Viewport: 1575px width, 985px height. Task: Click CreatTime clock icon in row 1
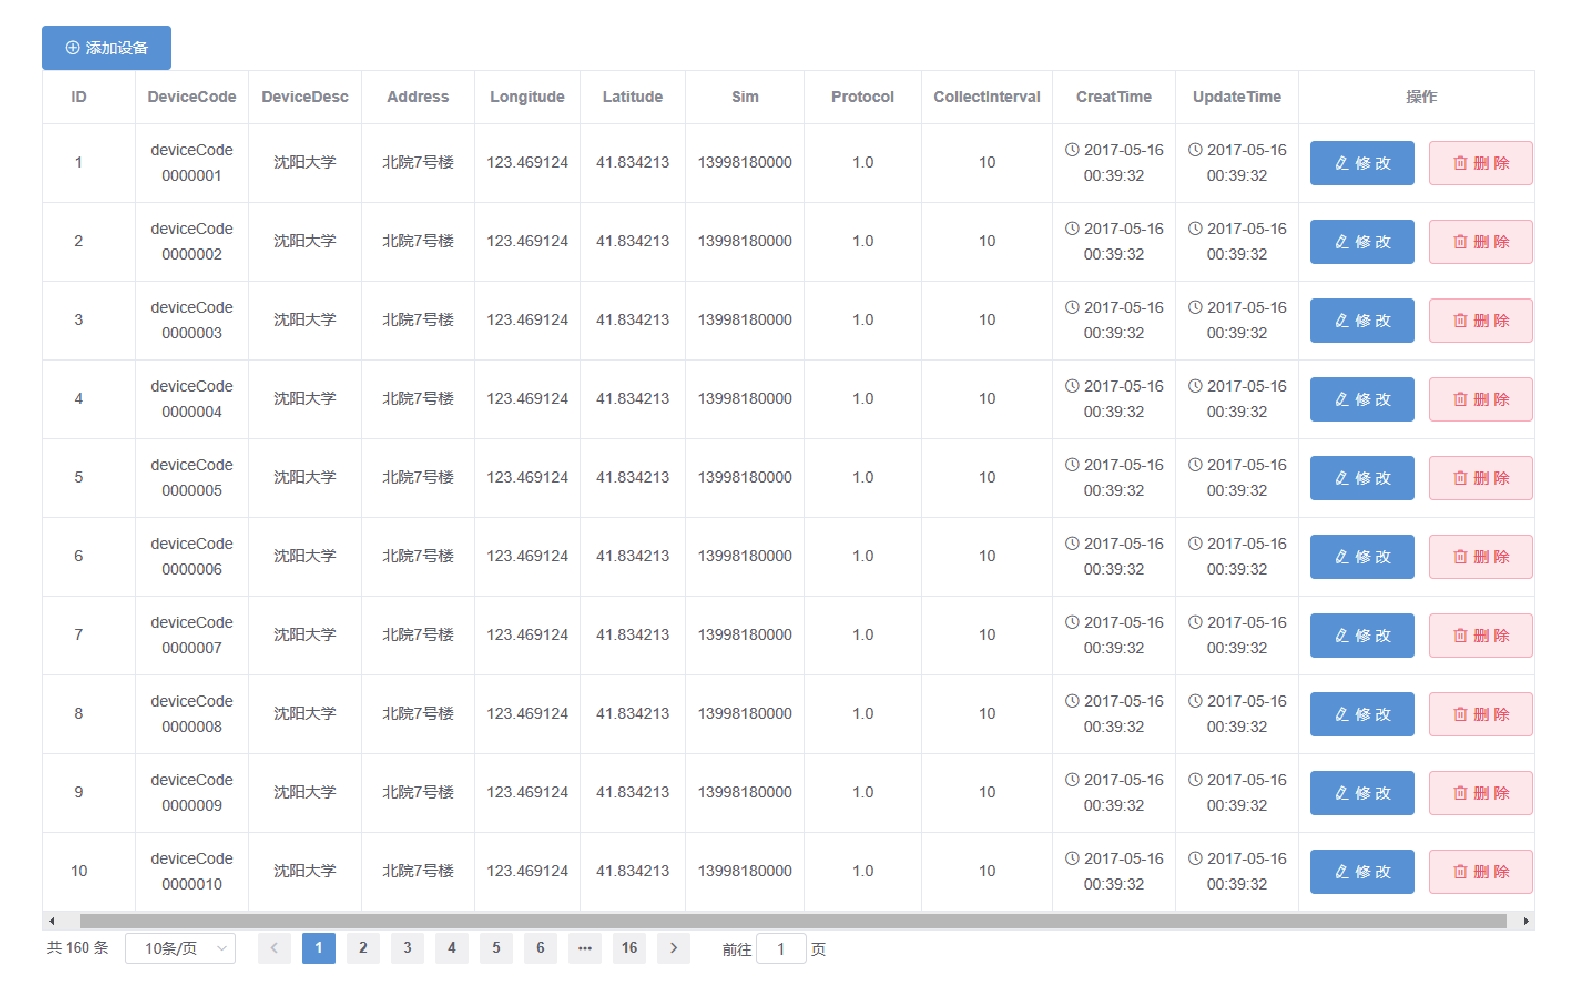pyautogui.click(x=1072, y=150)
